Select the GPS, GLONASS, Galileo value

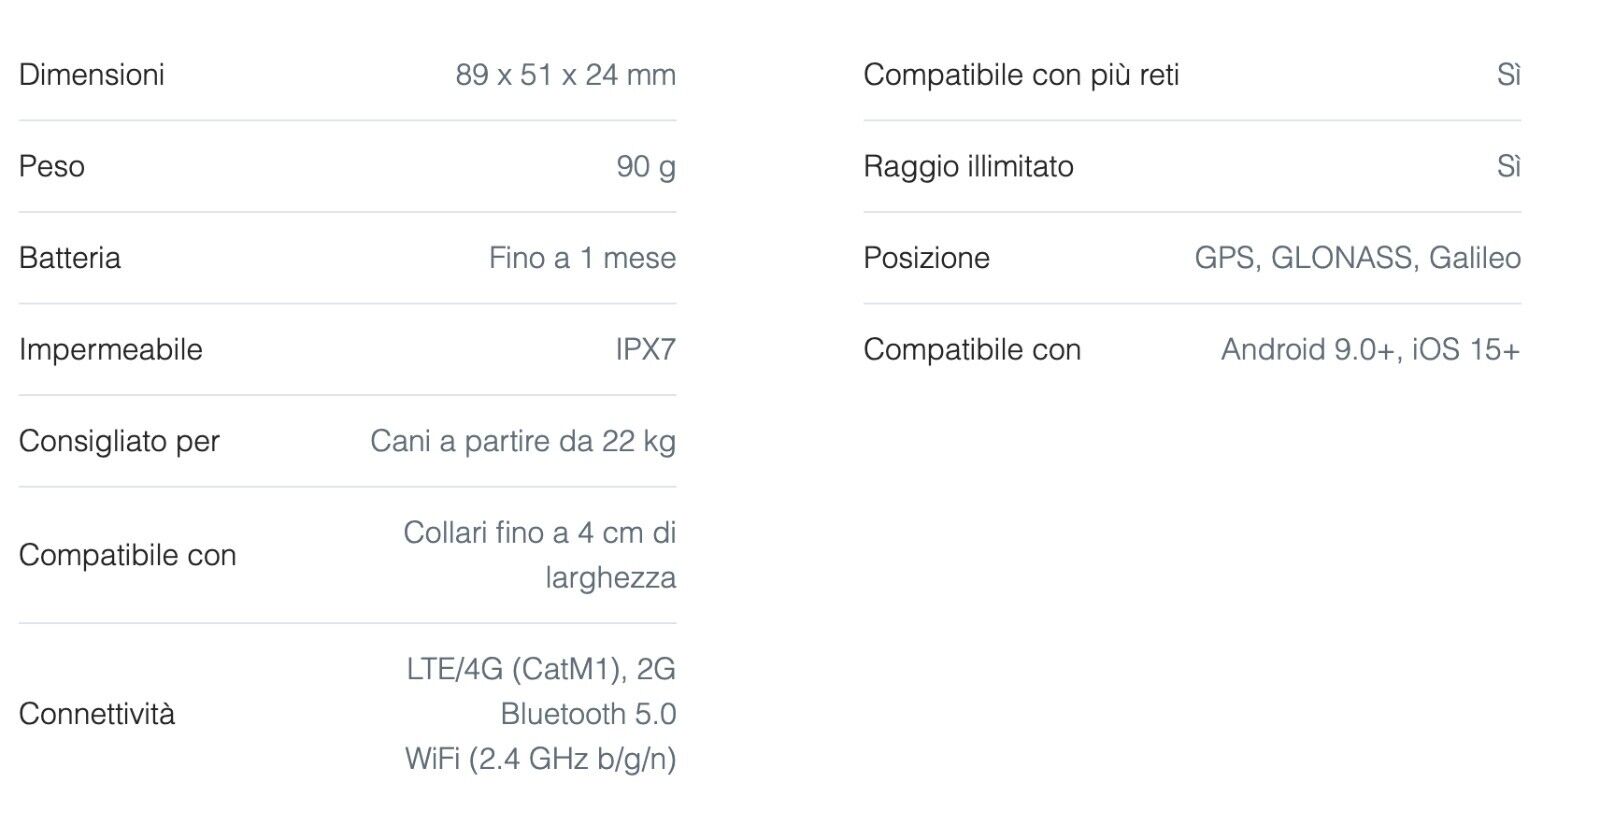[1358, 258]
